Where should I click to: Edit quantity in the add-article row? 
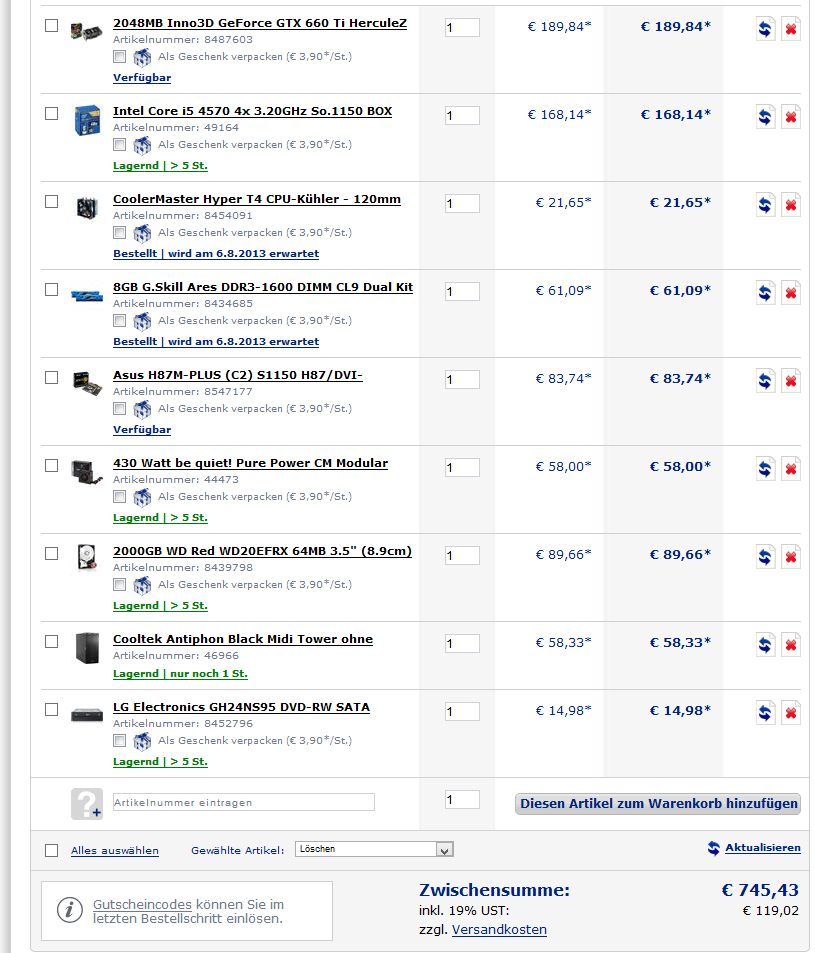[462, 800]
